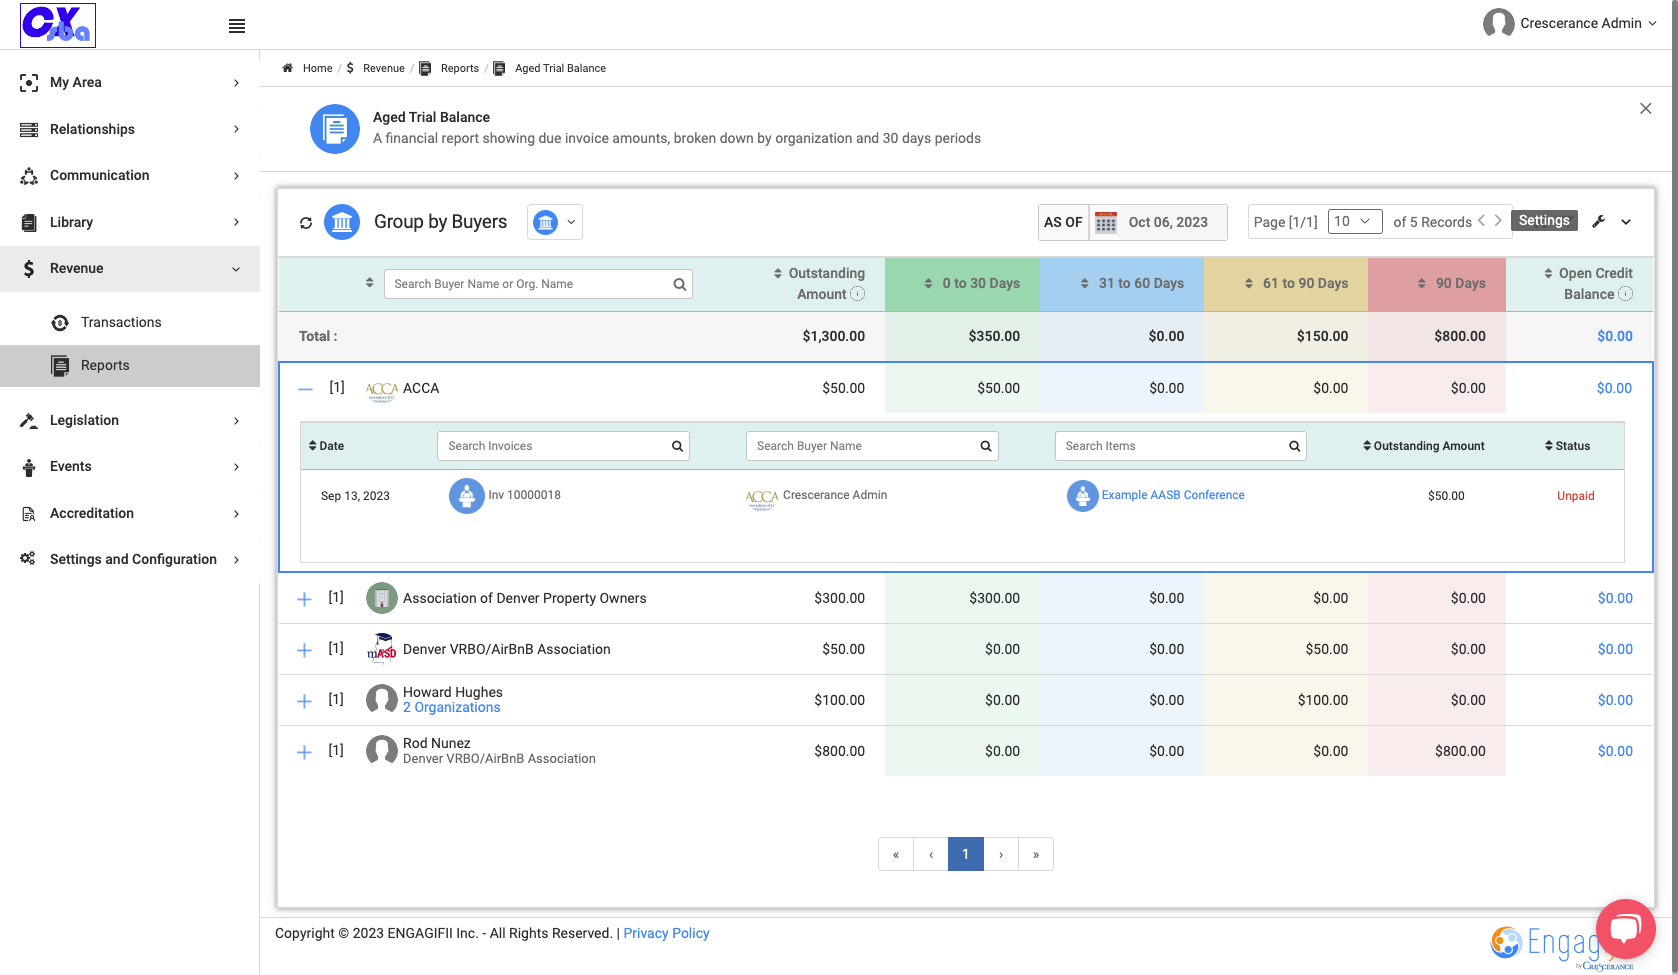Open the live chat bubble icon
Screen dimensions: 1678x975
coord(1626,929)
